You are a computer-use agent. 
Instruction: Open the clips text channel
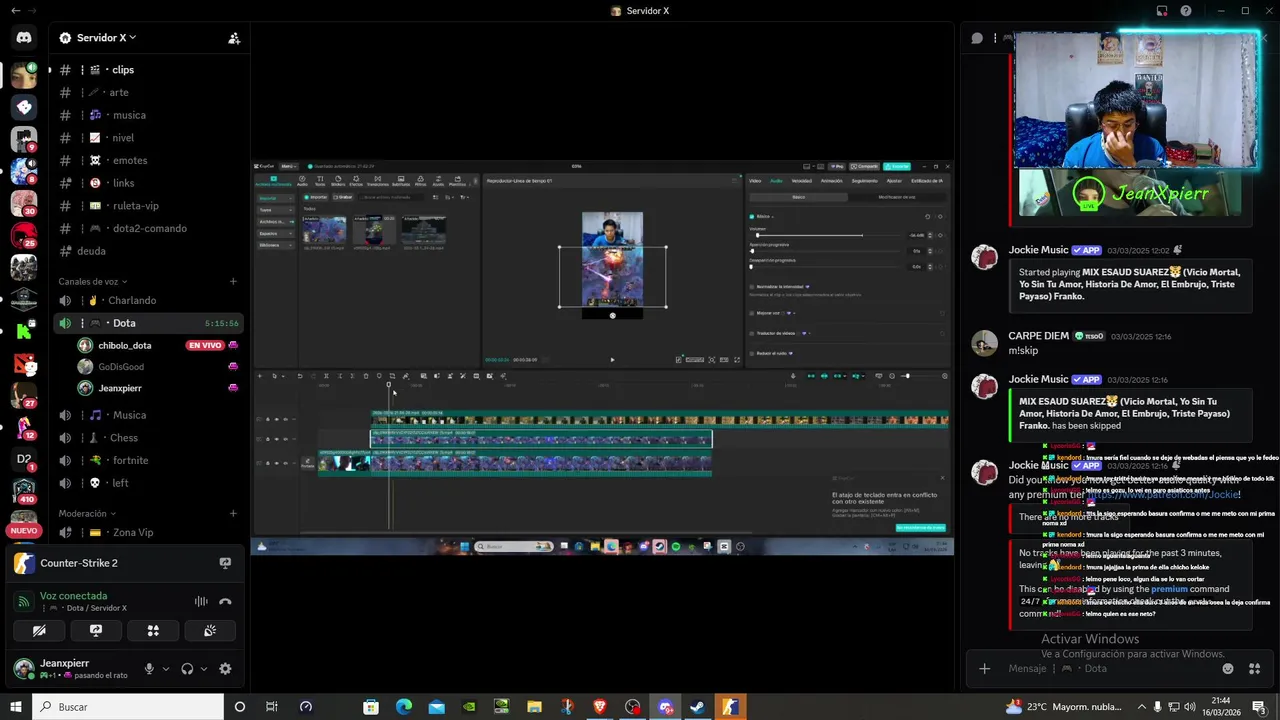(x=147, y=70)
